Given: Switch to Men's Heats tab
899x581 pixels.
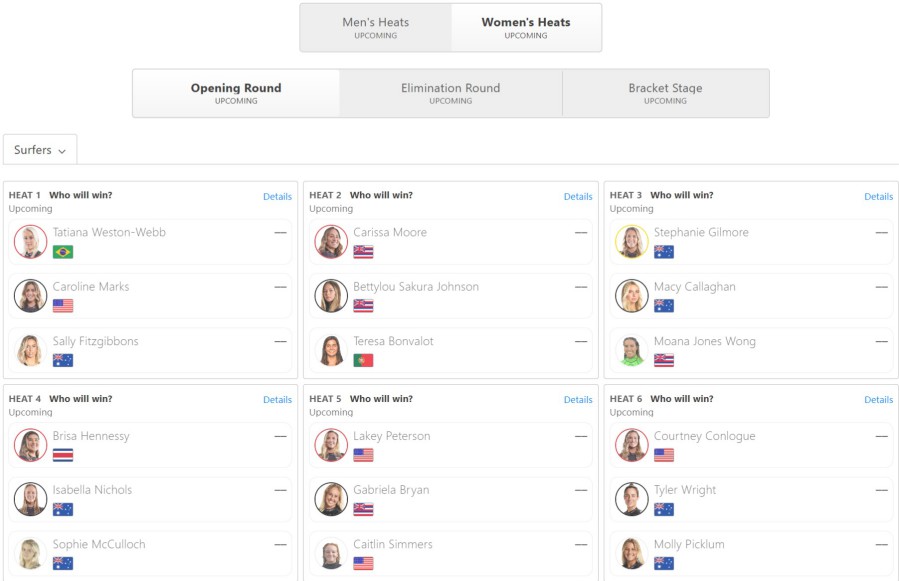Looking at the screenshot, I should [376, 28].
